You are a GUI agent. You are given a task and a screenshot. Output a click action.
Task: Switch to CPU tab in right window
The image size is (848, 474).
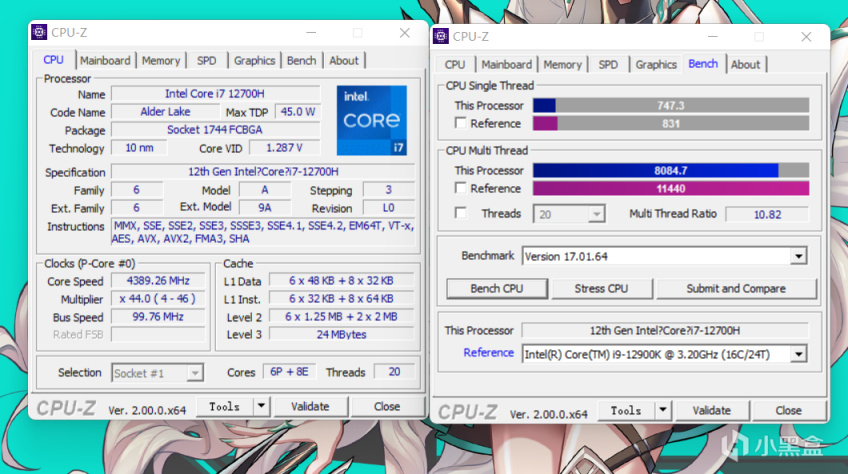click(455, 64)
